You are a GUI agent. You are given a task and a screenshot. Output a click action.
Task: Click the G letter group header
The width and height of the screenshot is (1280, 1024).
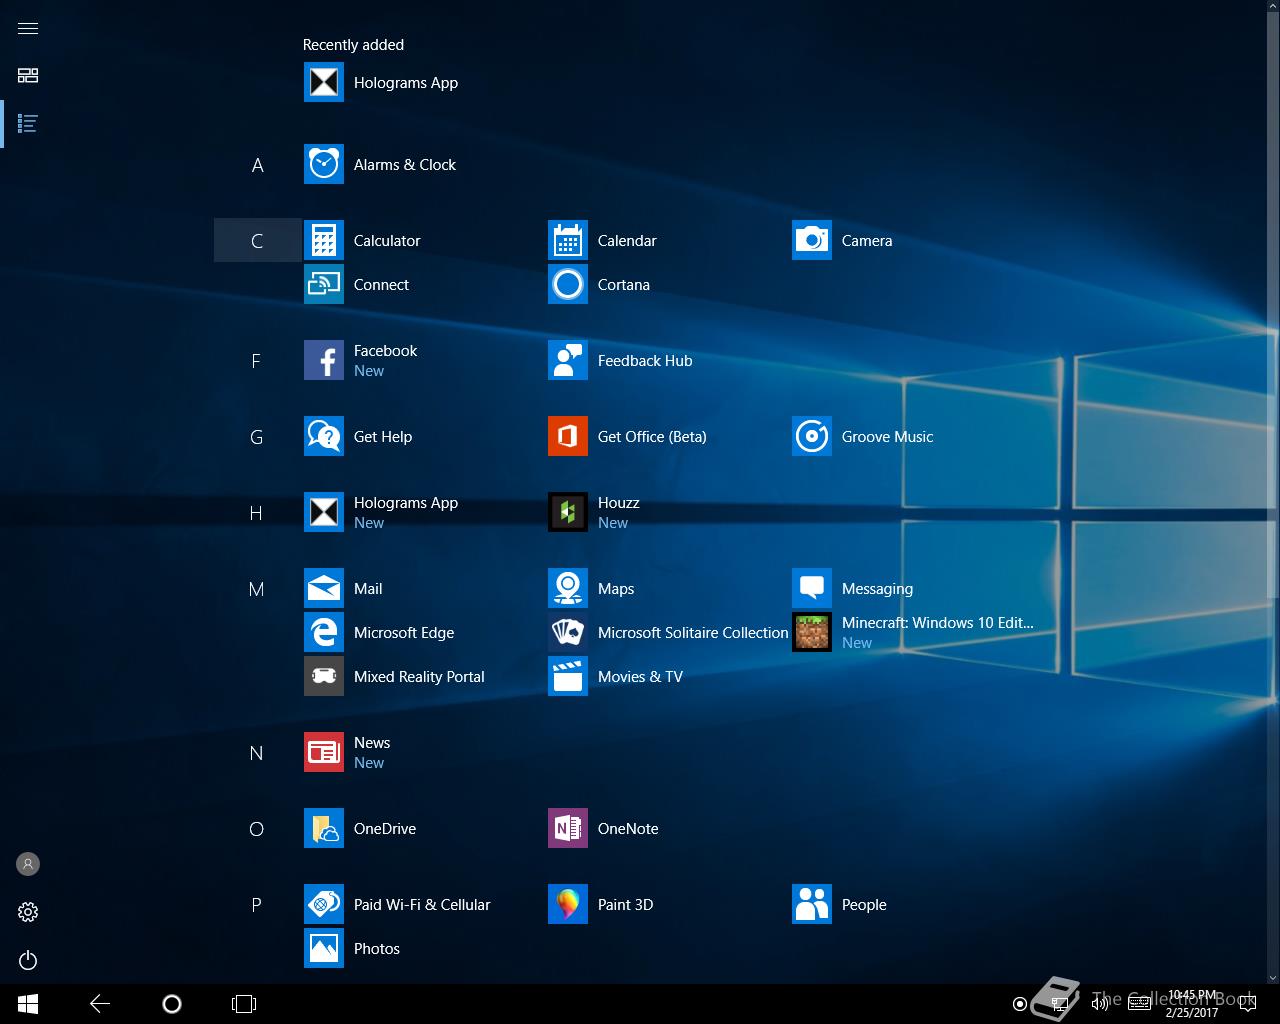click(x=257, y=437)
